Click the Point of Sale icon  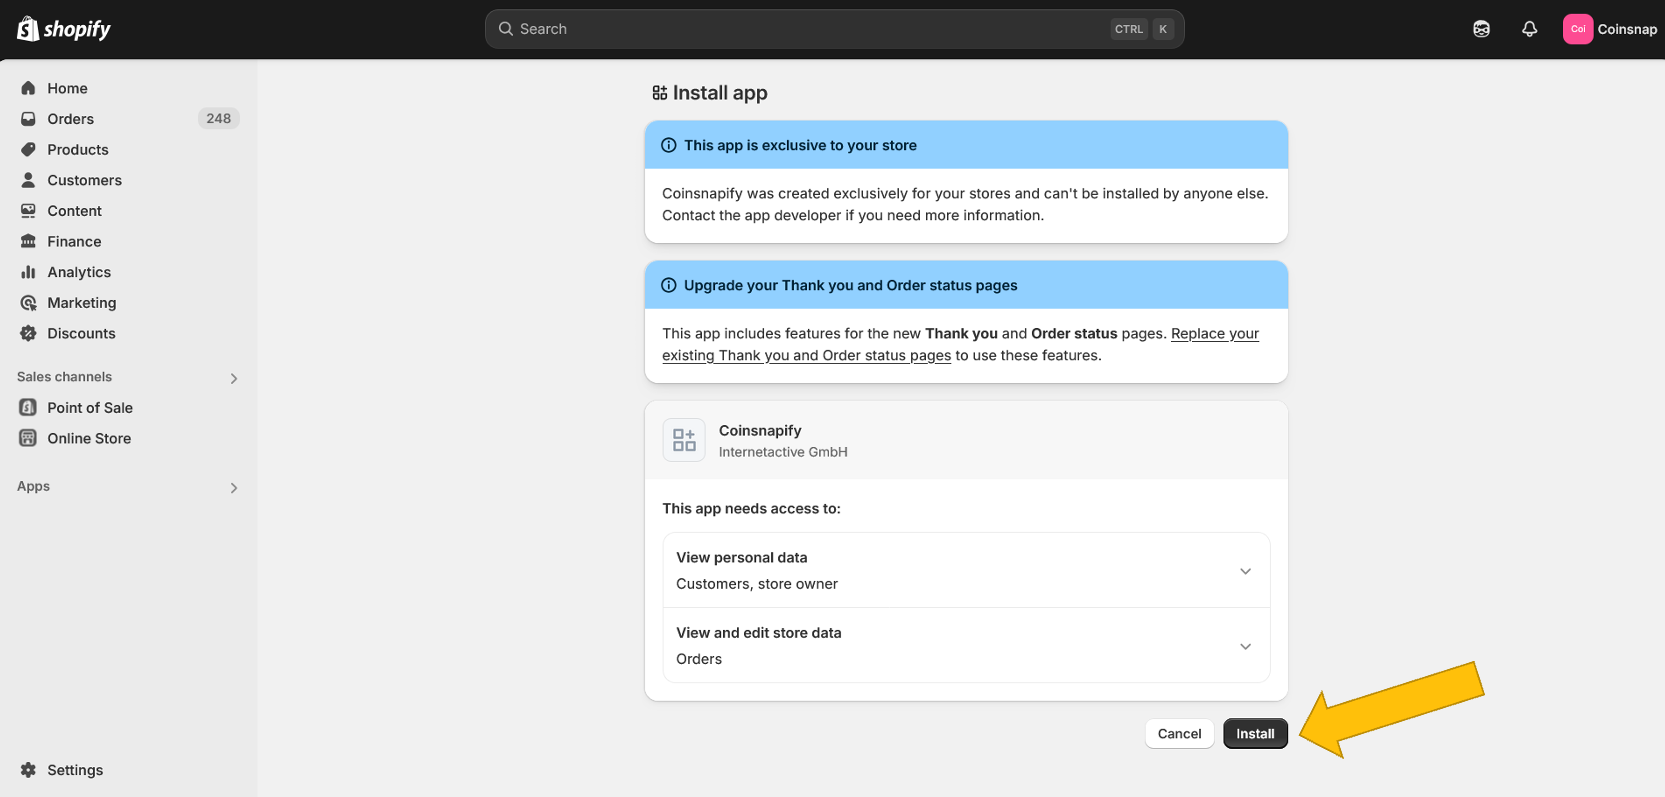tap(28, 408)
